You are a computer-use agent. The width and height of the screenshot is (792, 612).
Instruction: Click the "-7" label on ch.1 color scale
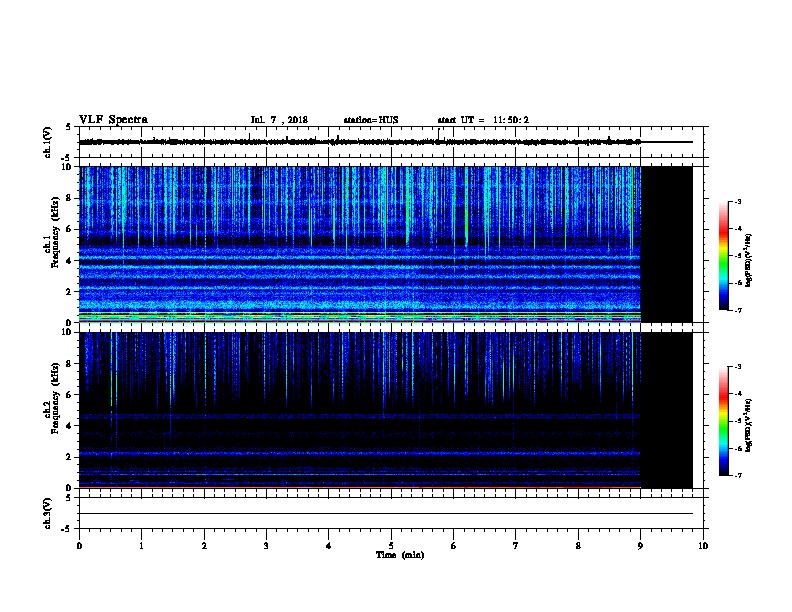(737, 310)
